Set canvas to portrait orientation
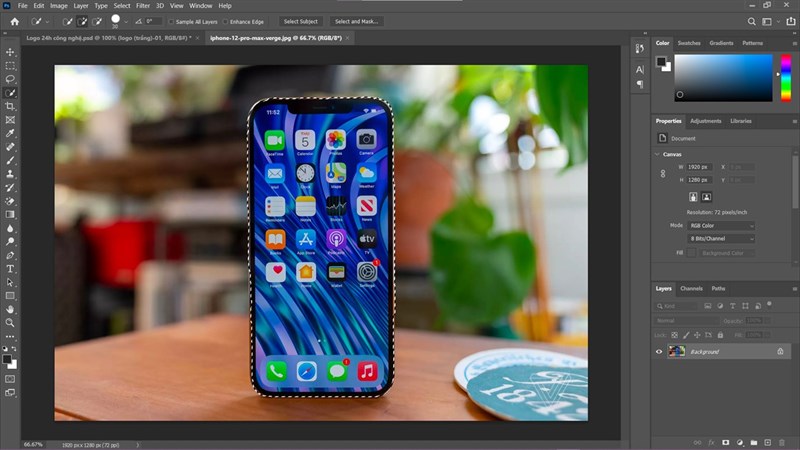 [x=693, y=197]
